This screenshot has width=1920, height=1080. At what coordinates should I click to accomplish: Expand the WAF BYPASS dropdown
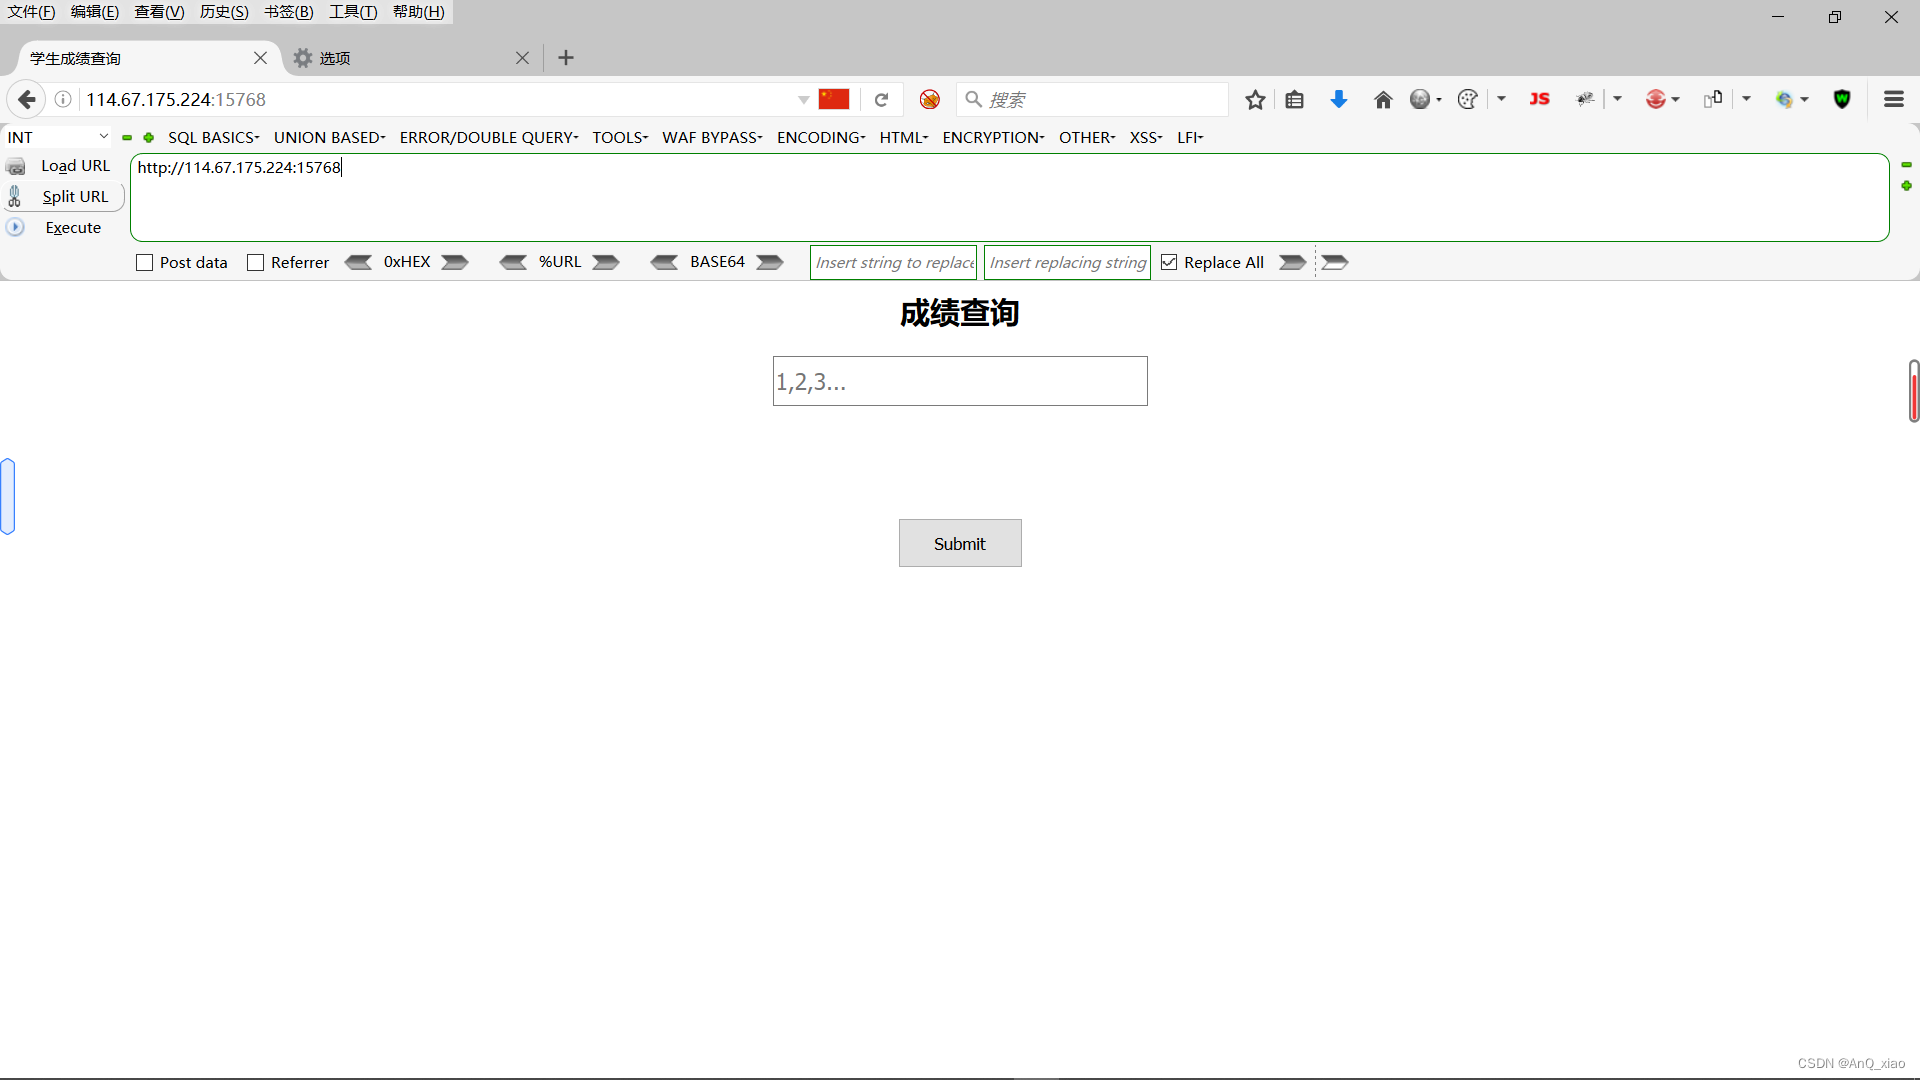[712, 137]
